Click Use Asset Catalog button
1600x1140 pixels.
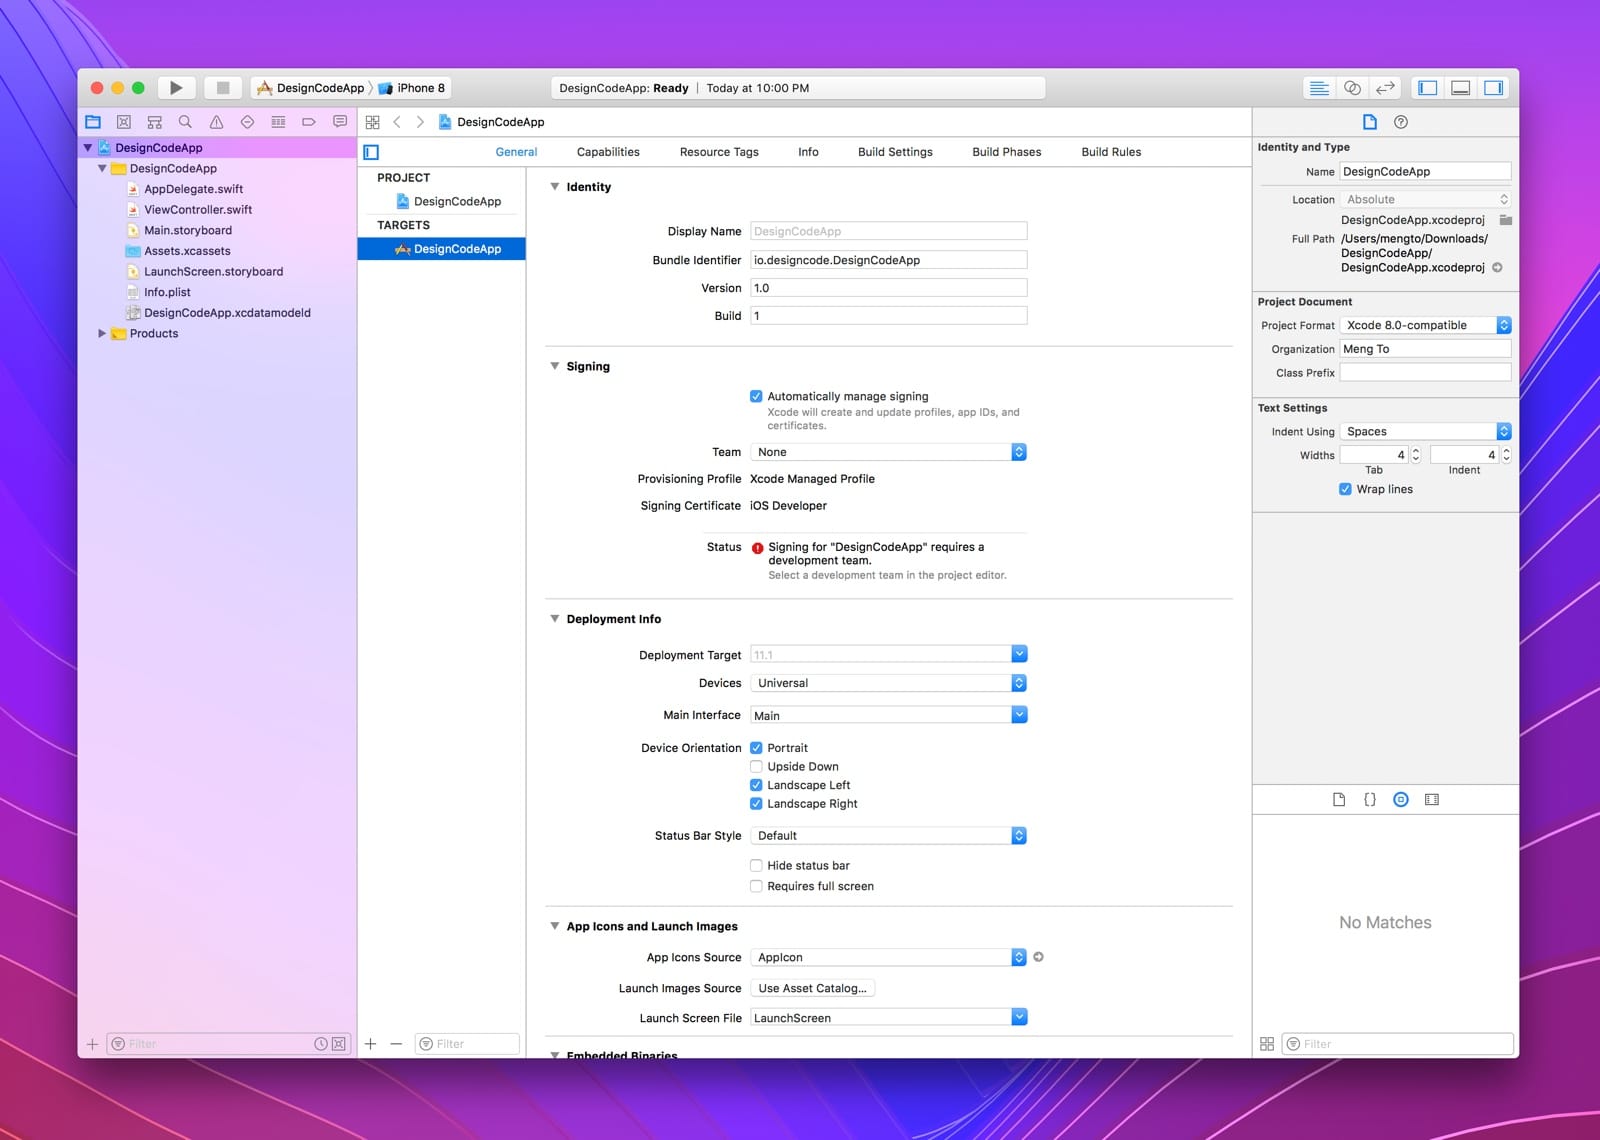[812, 988]
